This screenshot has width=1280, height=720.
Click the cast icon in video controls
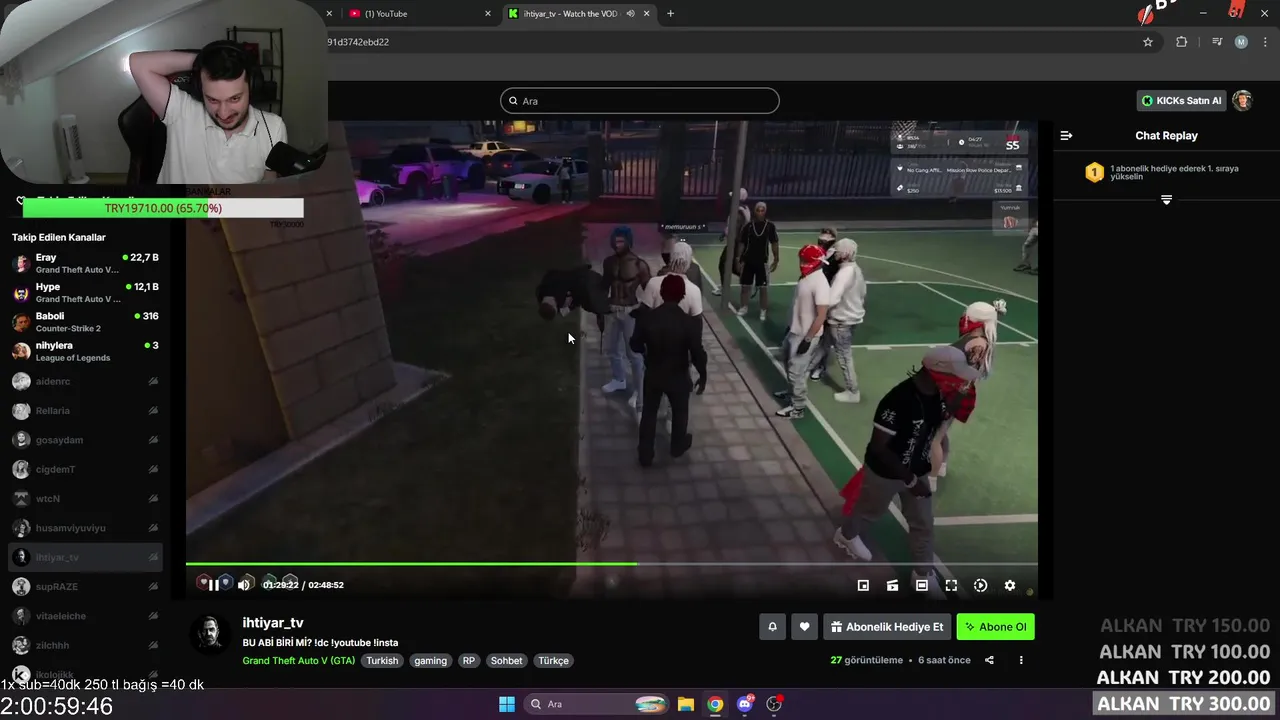click(x=892, y=586)
